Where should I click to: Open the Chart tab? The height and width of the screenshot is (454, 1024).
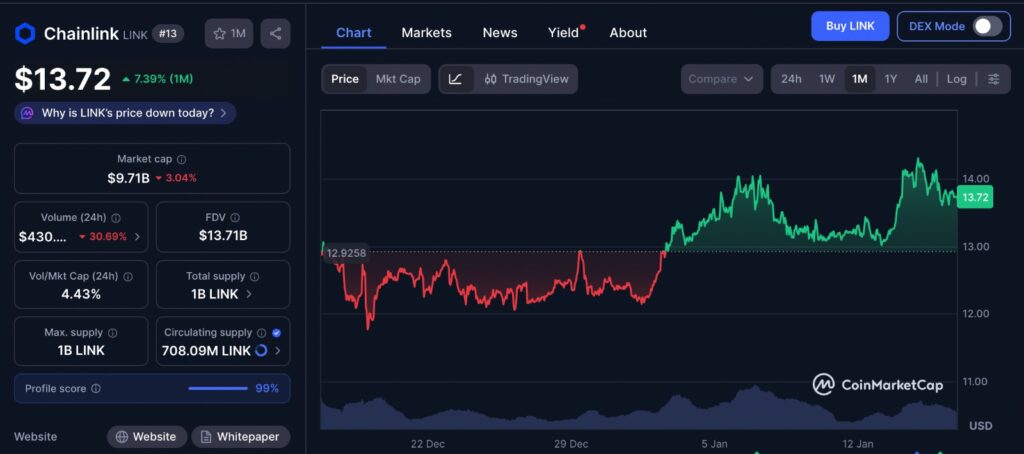354,33
